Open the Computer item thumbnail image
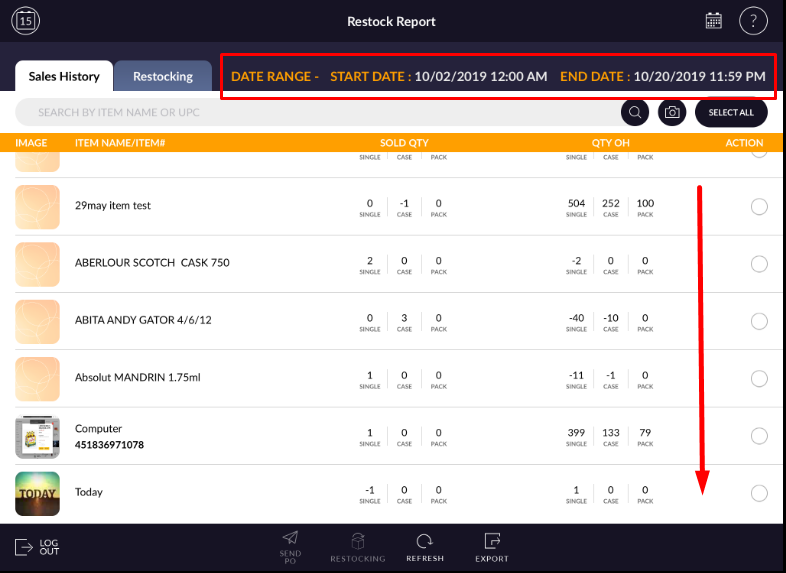 coord(38,437)
